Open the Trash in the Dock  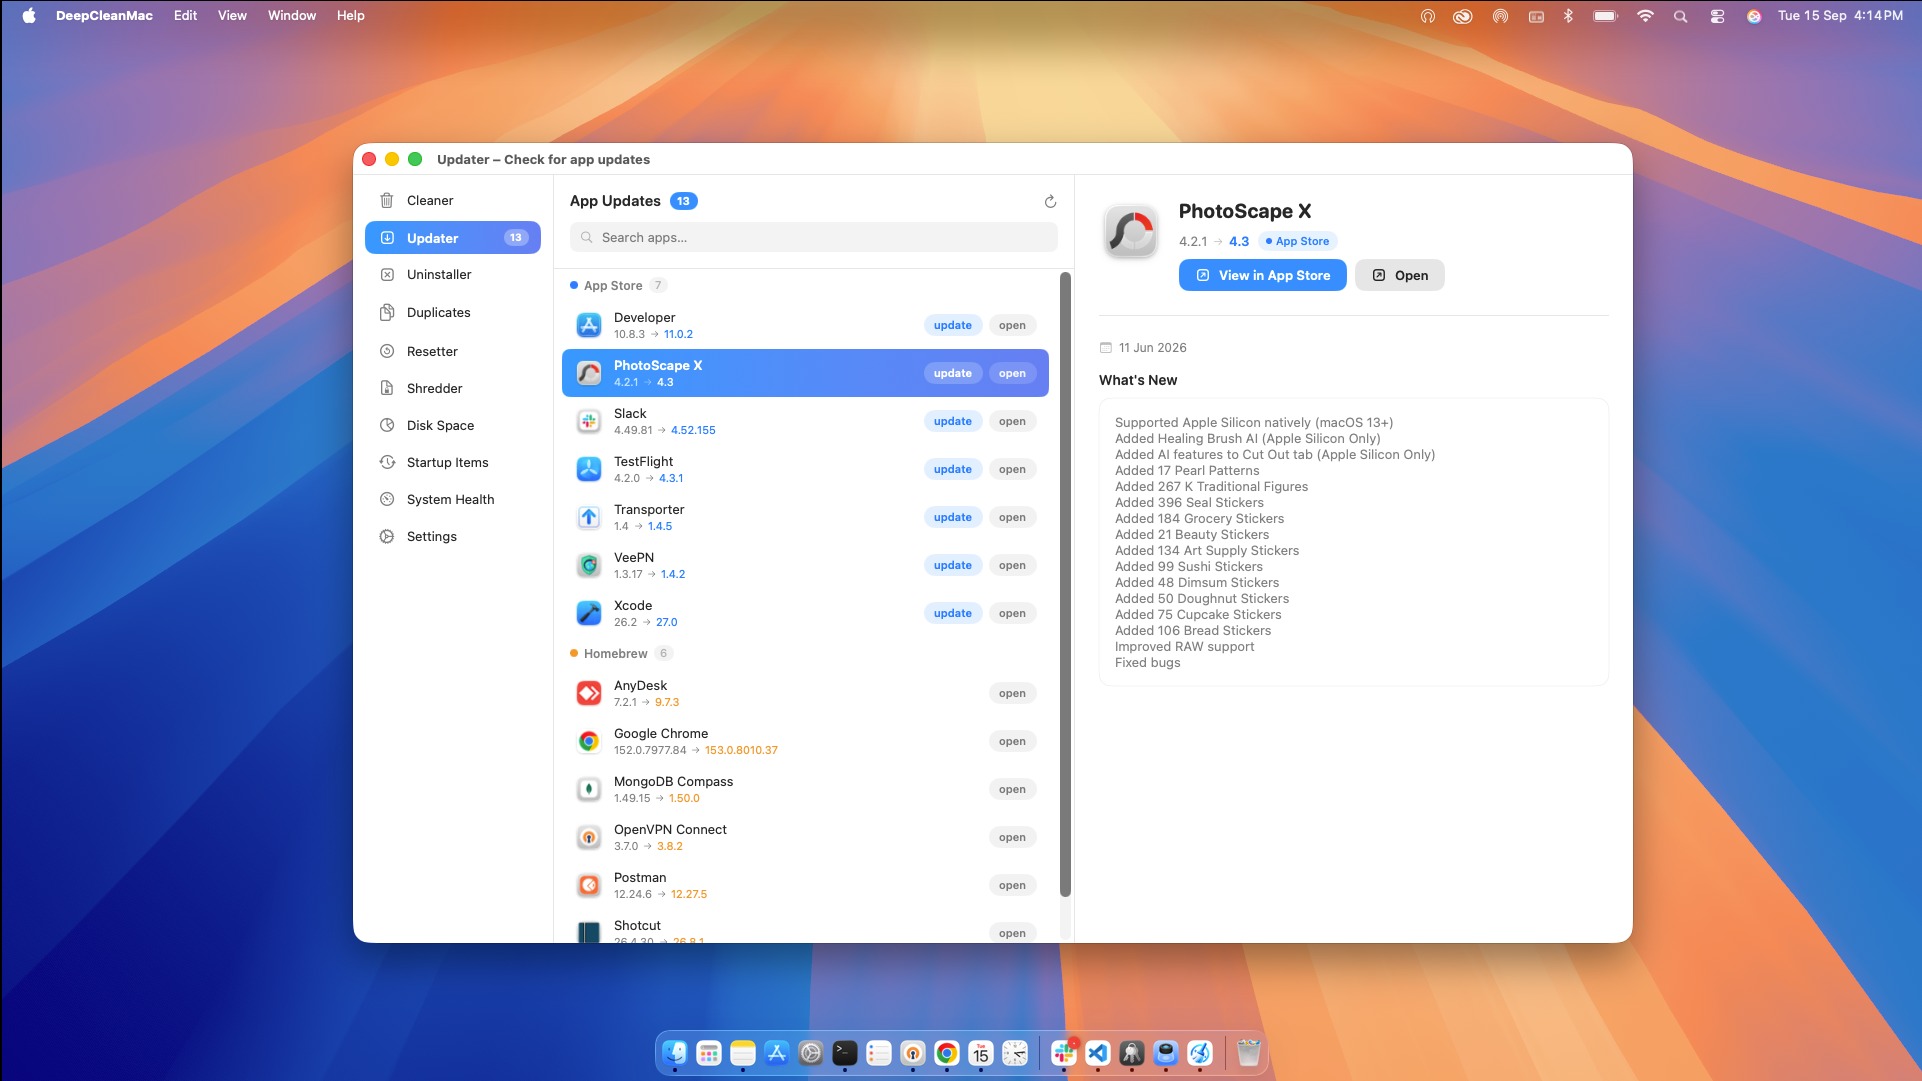(1249, 1053)
